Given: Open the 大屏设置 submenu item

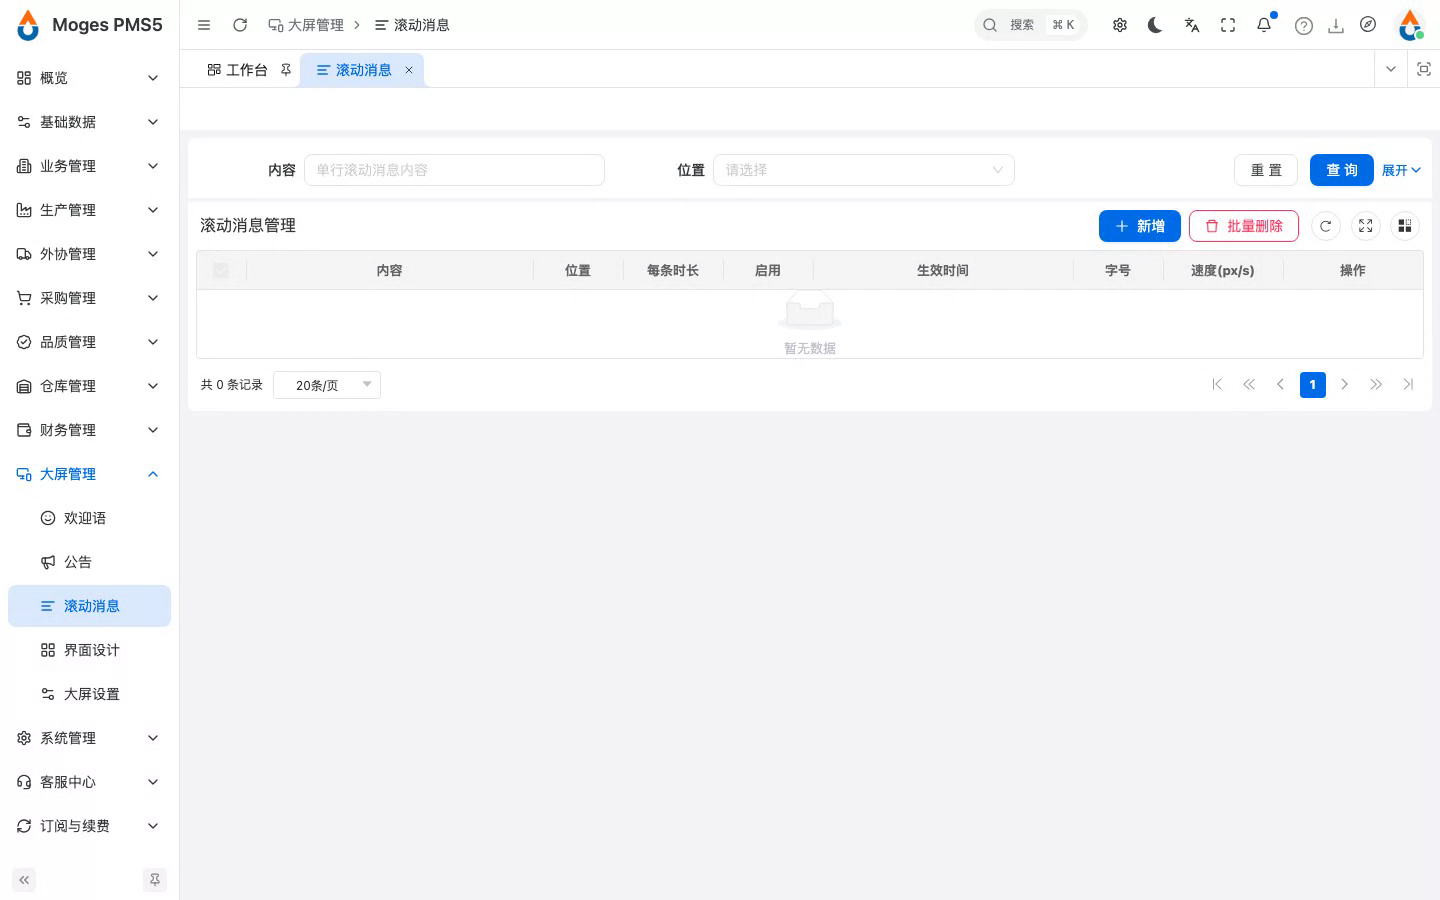Looking at the screenshot, I should pyautogui.click(x=89, y=694).
